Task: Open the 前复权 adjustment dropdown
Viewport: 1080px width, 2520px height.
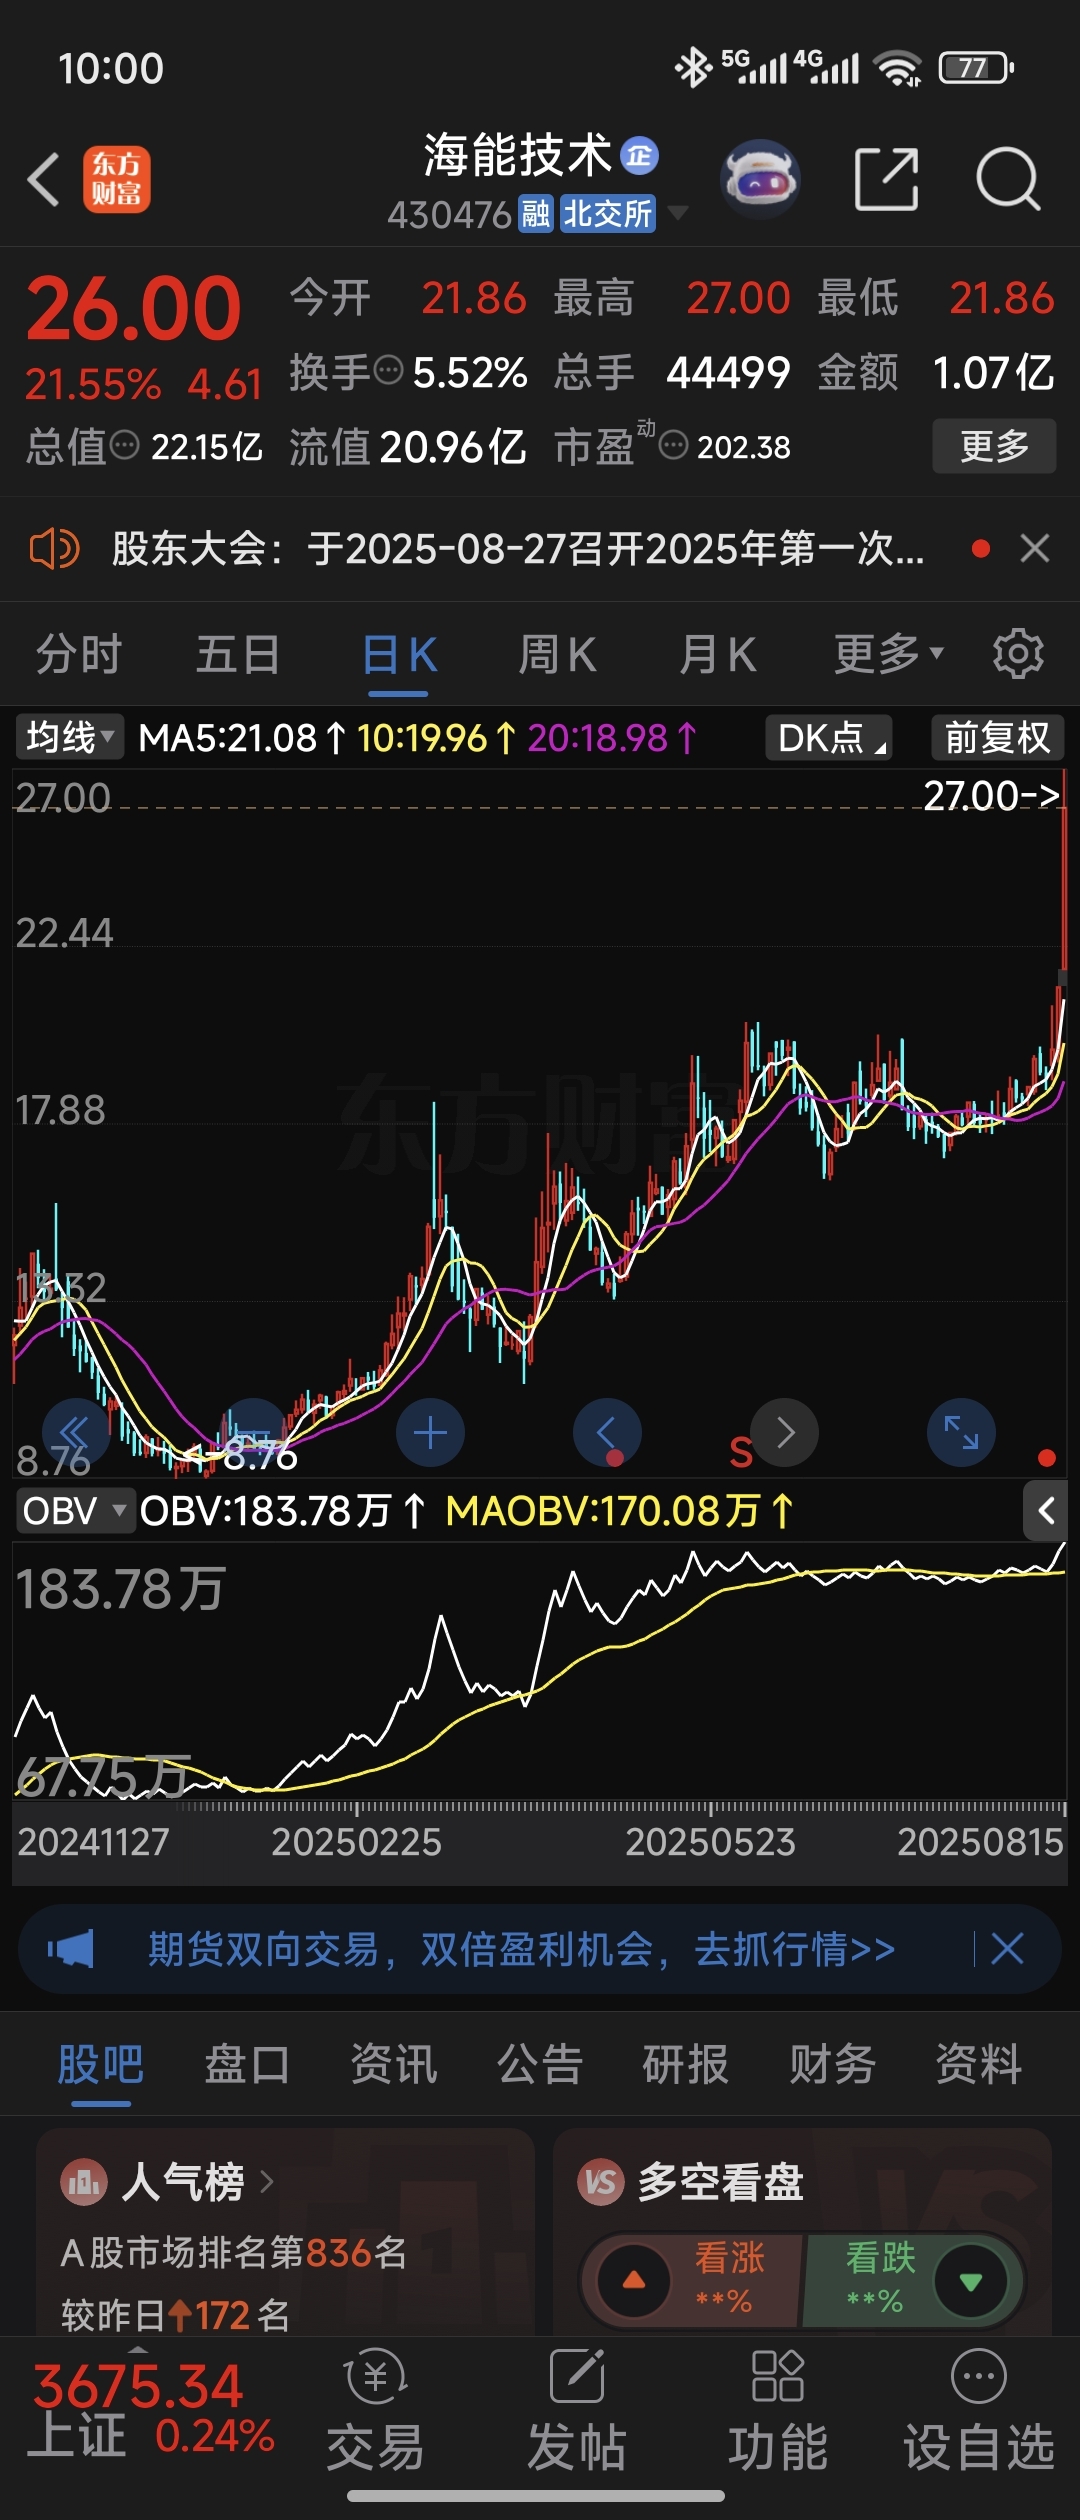Action: pyautogui.click(x=998, y=738)
